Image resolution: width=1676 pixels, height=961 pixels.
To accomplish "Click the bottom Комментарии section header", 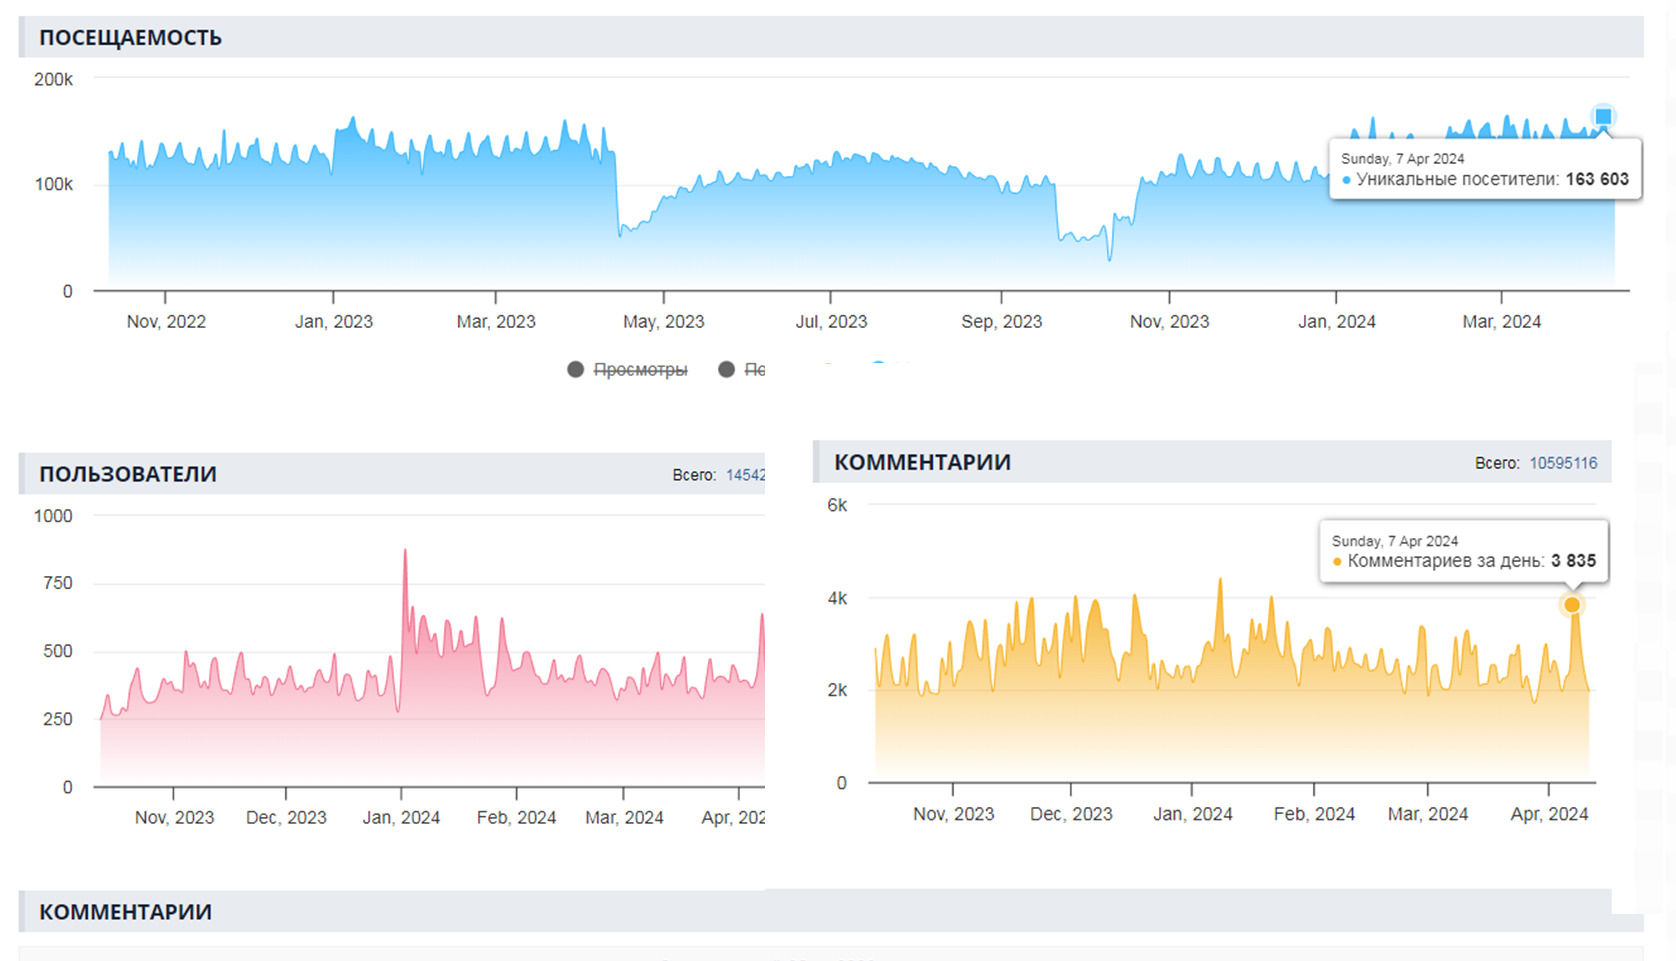I will pyautogui.click(x=126, y=912).
